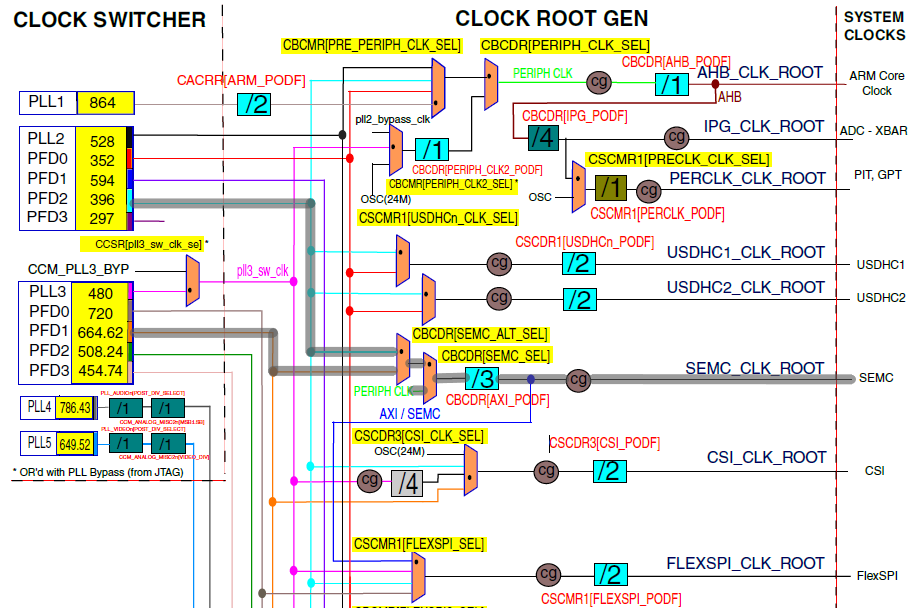Click the CBCDR[PERIPH_CLK_SEL] yellow label

click(x=565, y=46)
